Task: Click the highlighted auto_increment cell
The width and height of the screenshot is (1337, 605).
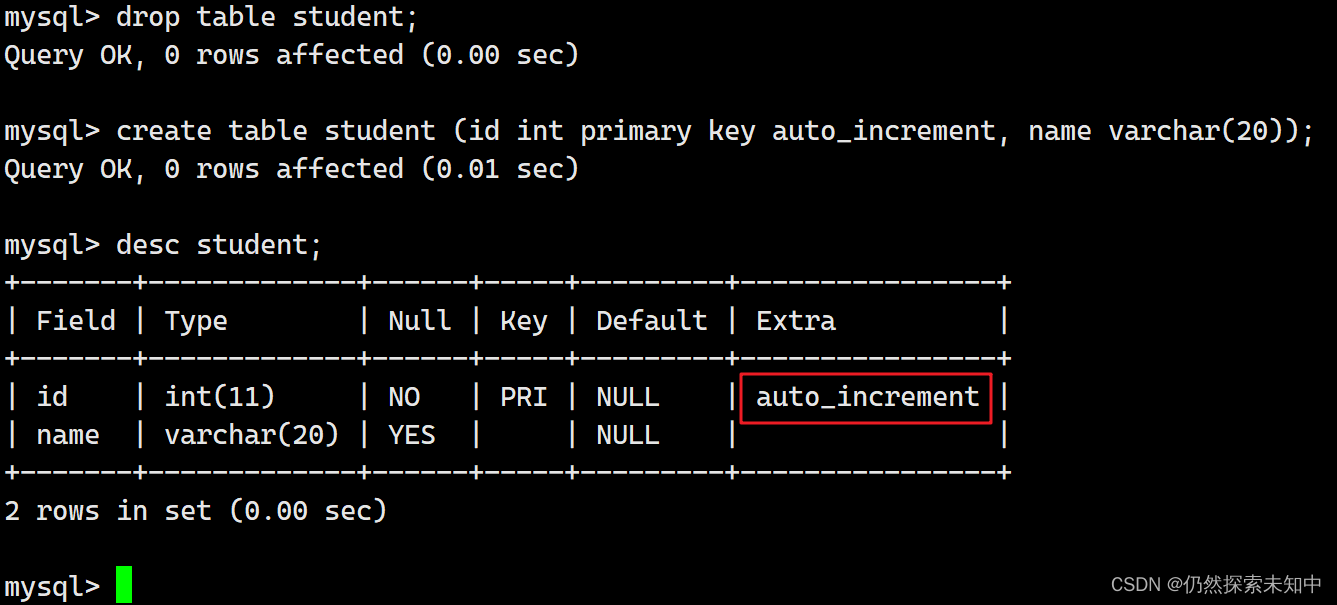Action: (867, 397)
